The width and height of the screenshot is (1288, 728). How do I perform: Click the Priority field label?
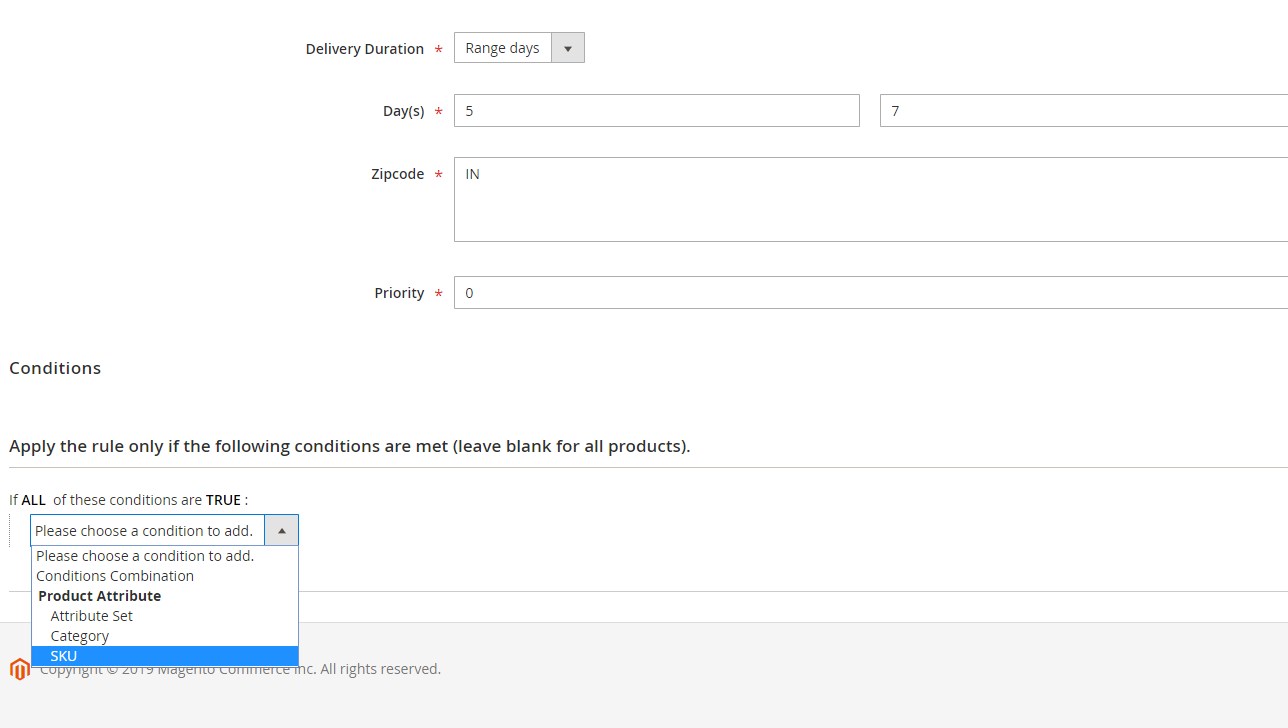(x=399, y=293)
